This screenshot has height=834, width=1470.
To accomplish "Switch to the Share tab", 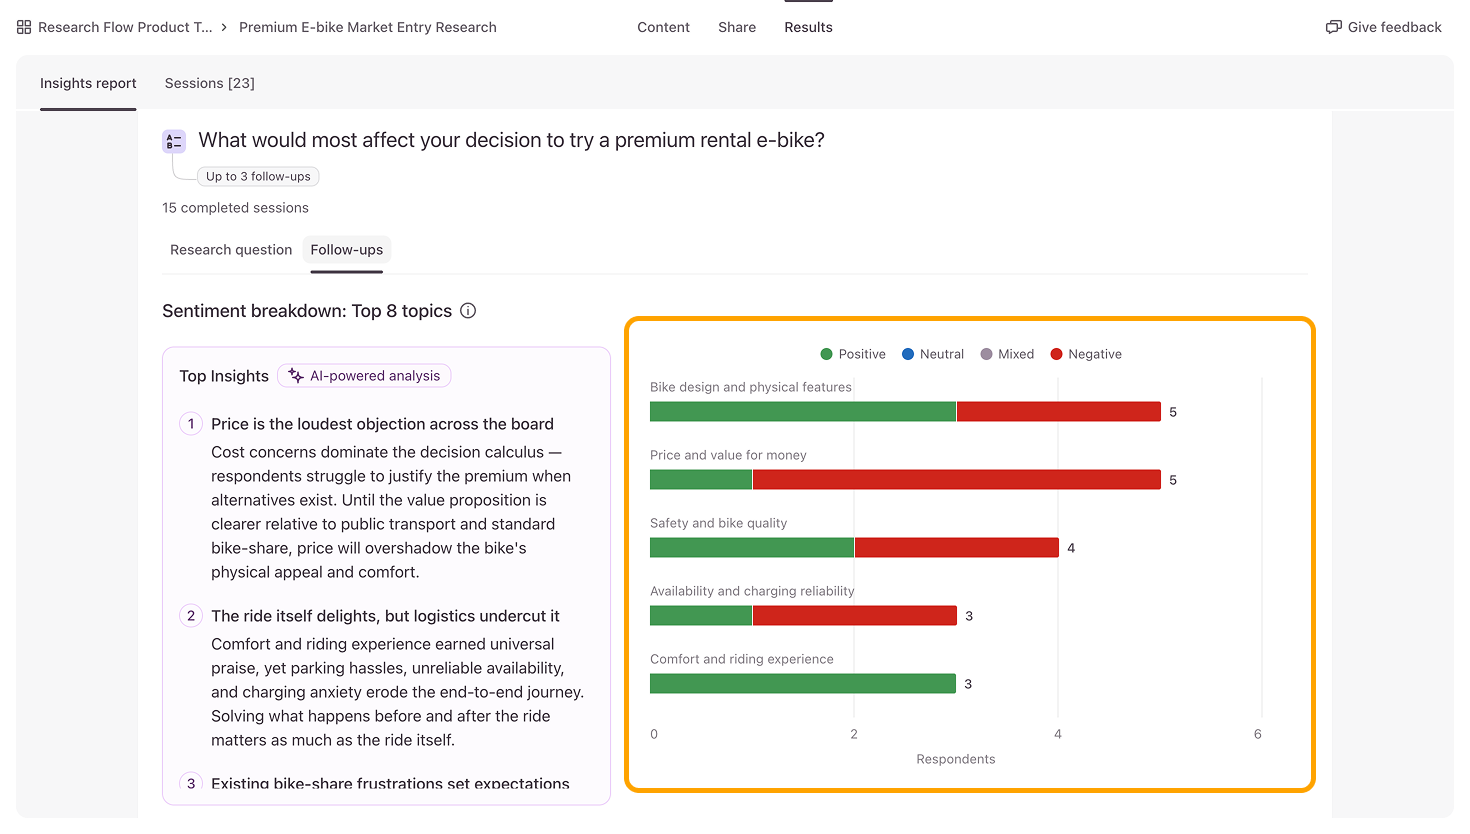I will [x=737, y=27].
